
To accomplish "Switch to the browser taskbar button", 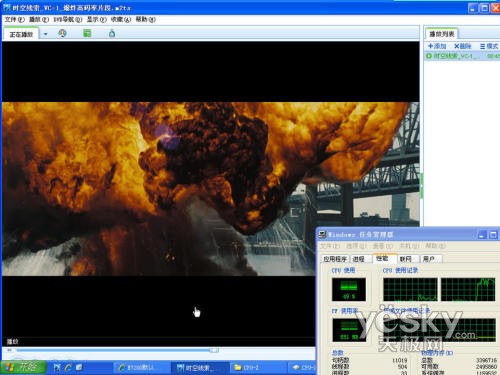I will pos(141,368).
